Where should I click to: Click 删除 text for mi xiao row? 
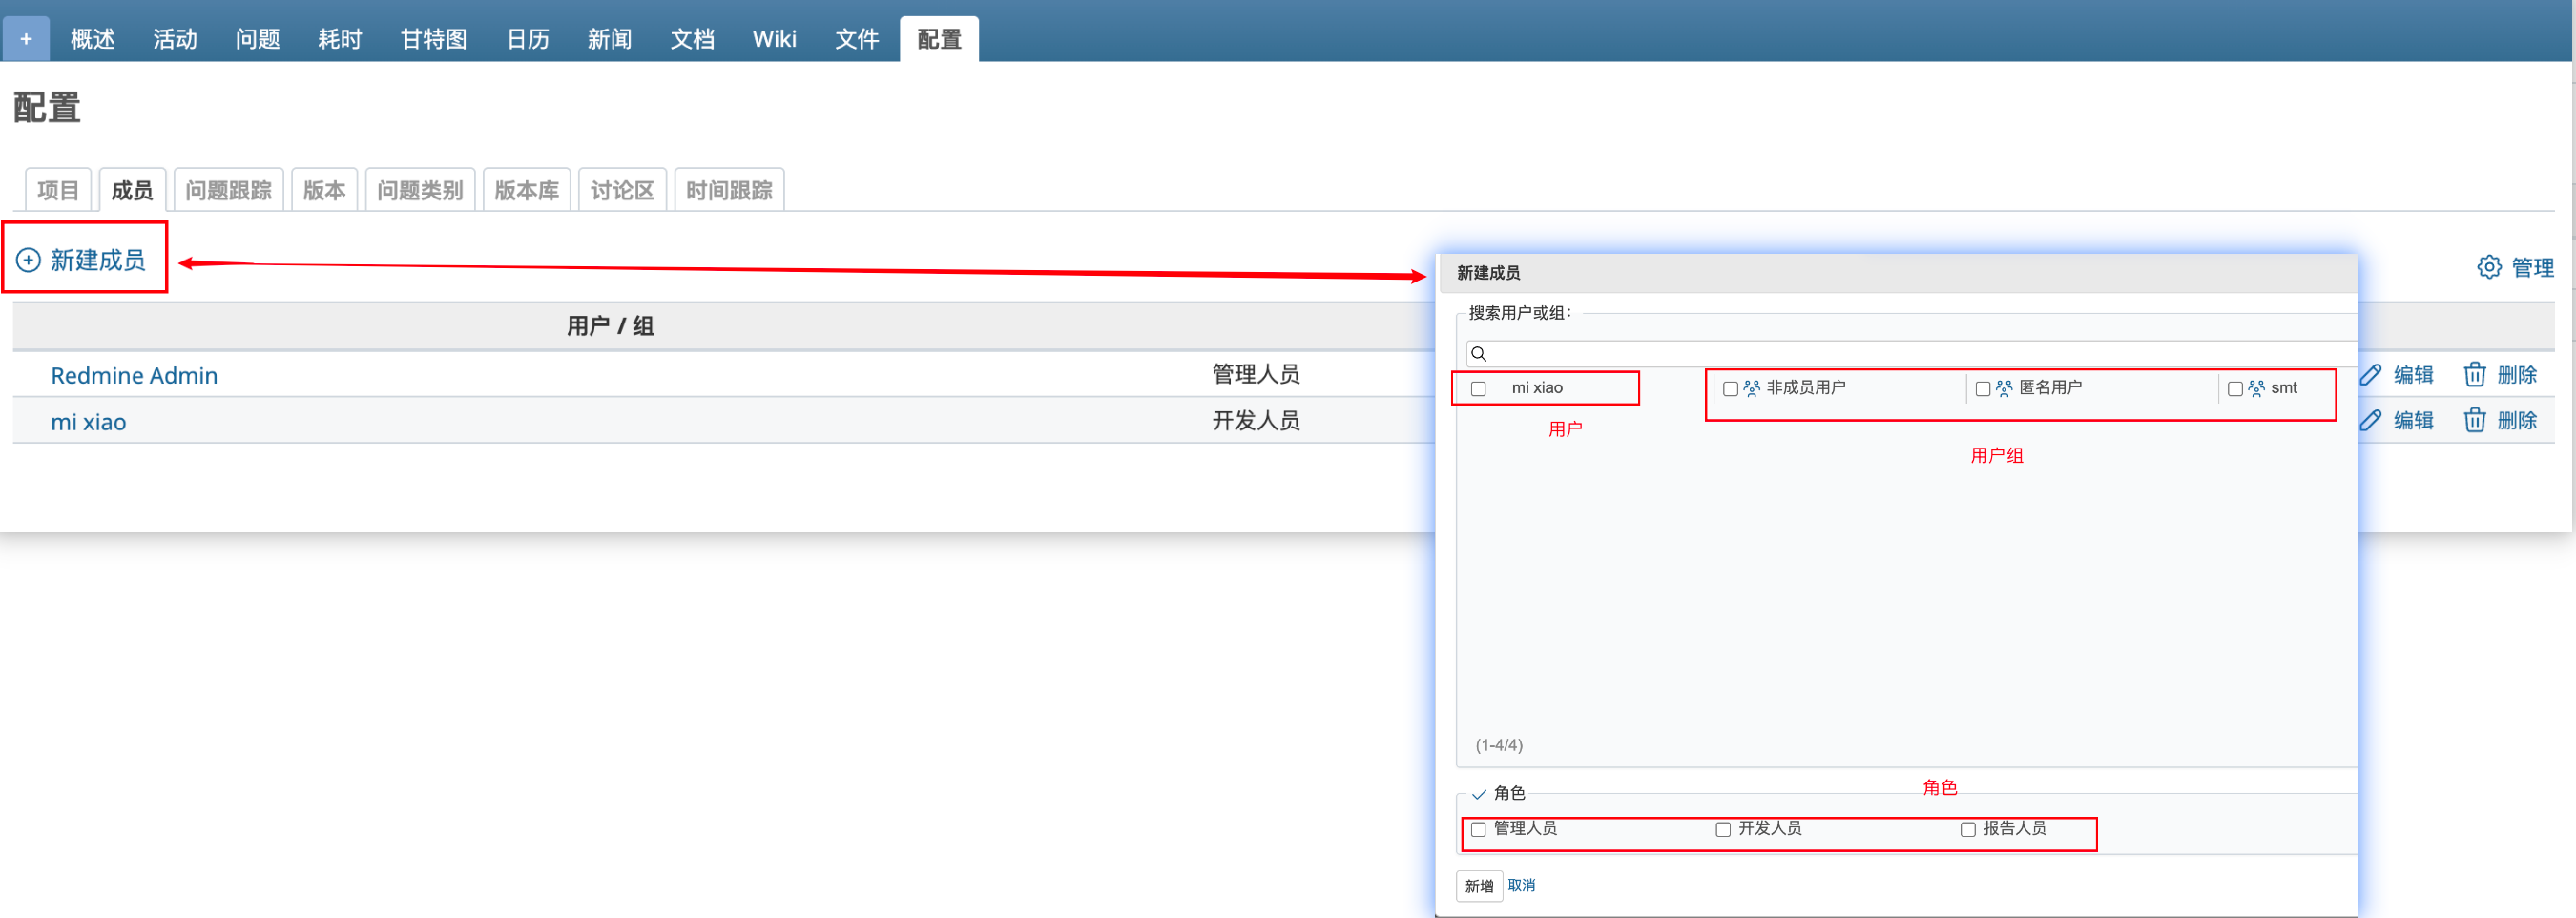2517,420
